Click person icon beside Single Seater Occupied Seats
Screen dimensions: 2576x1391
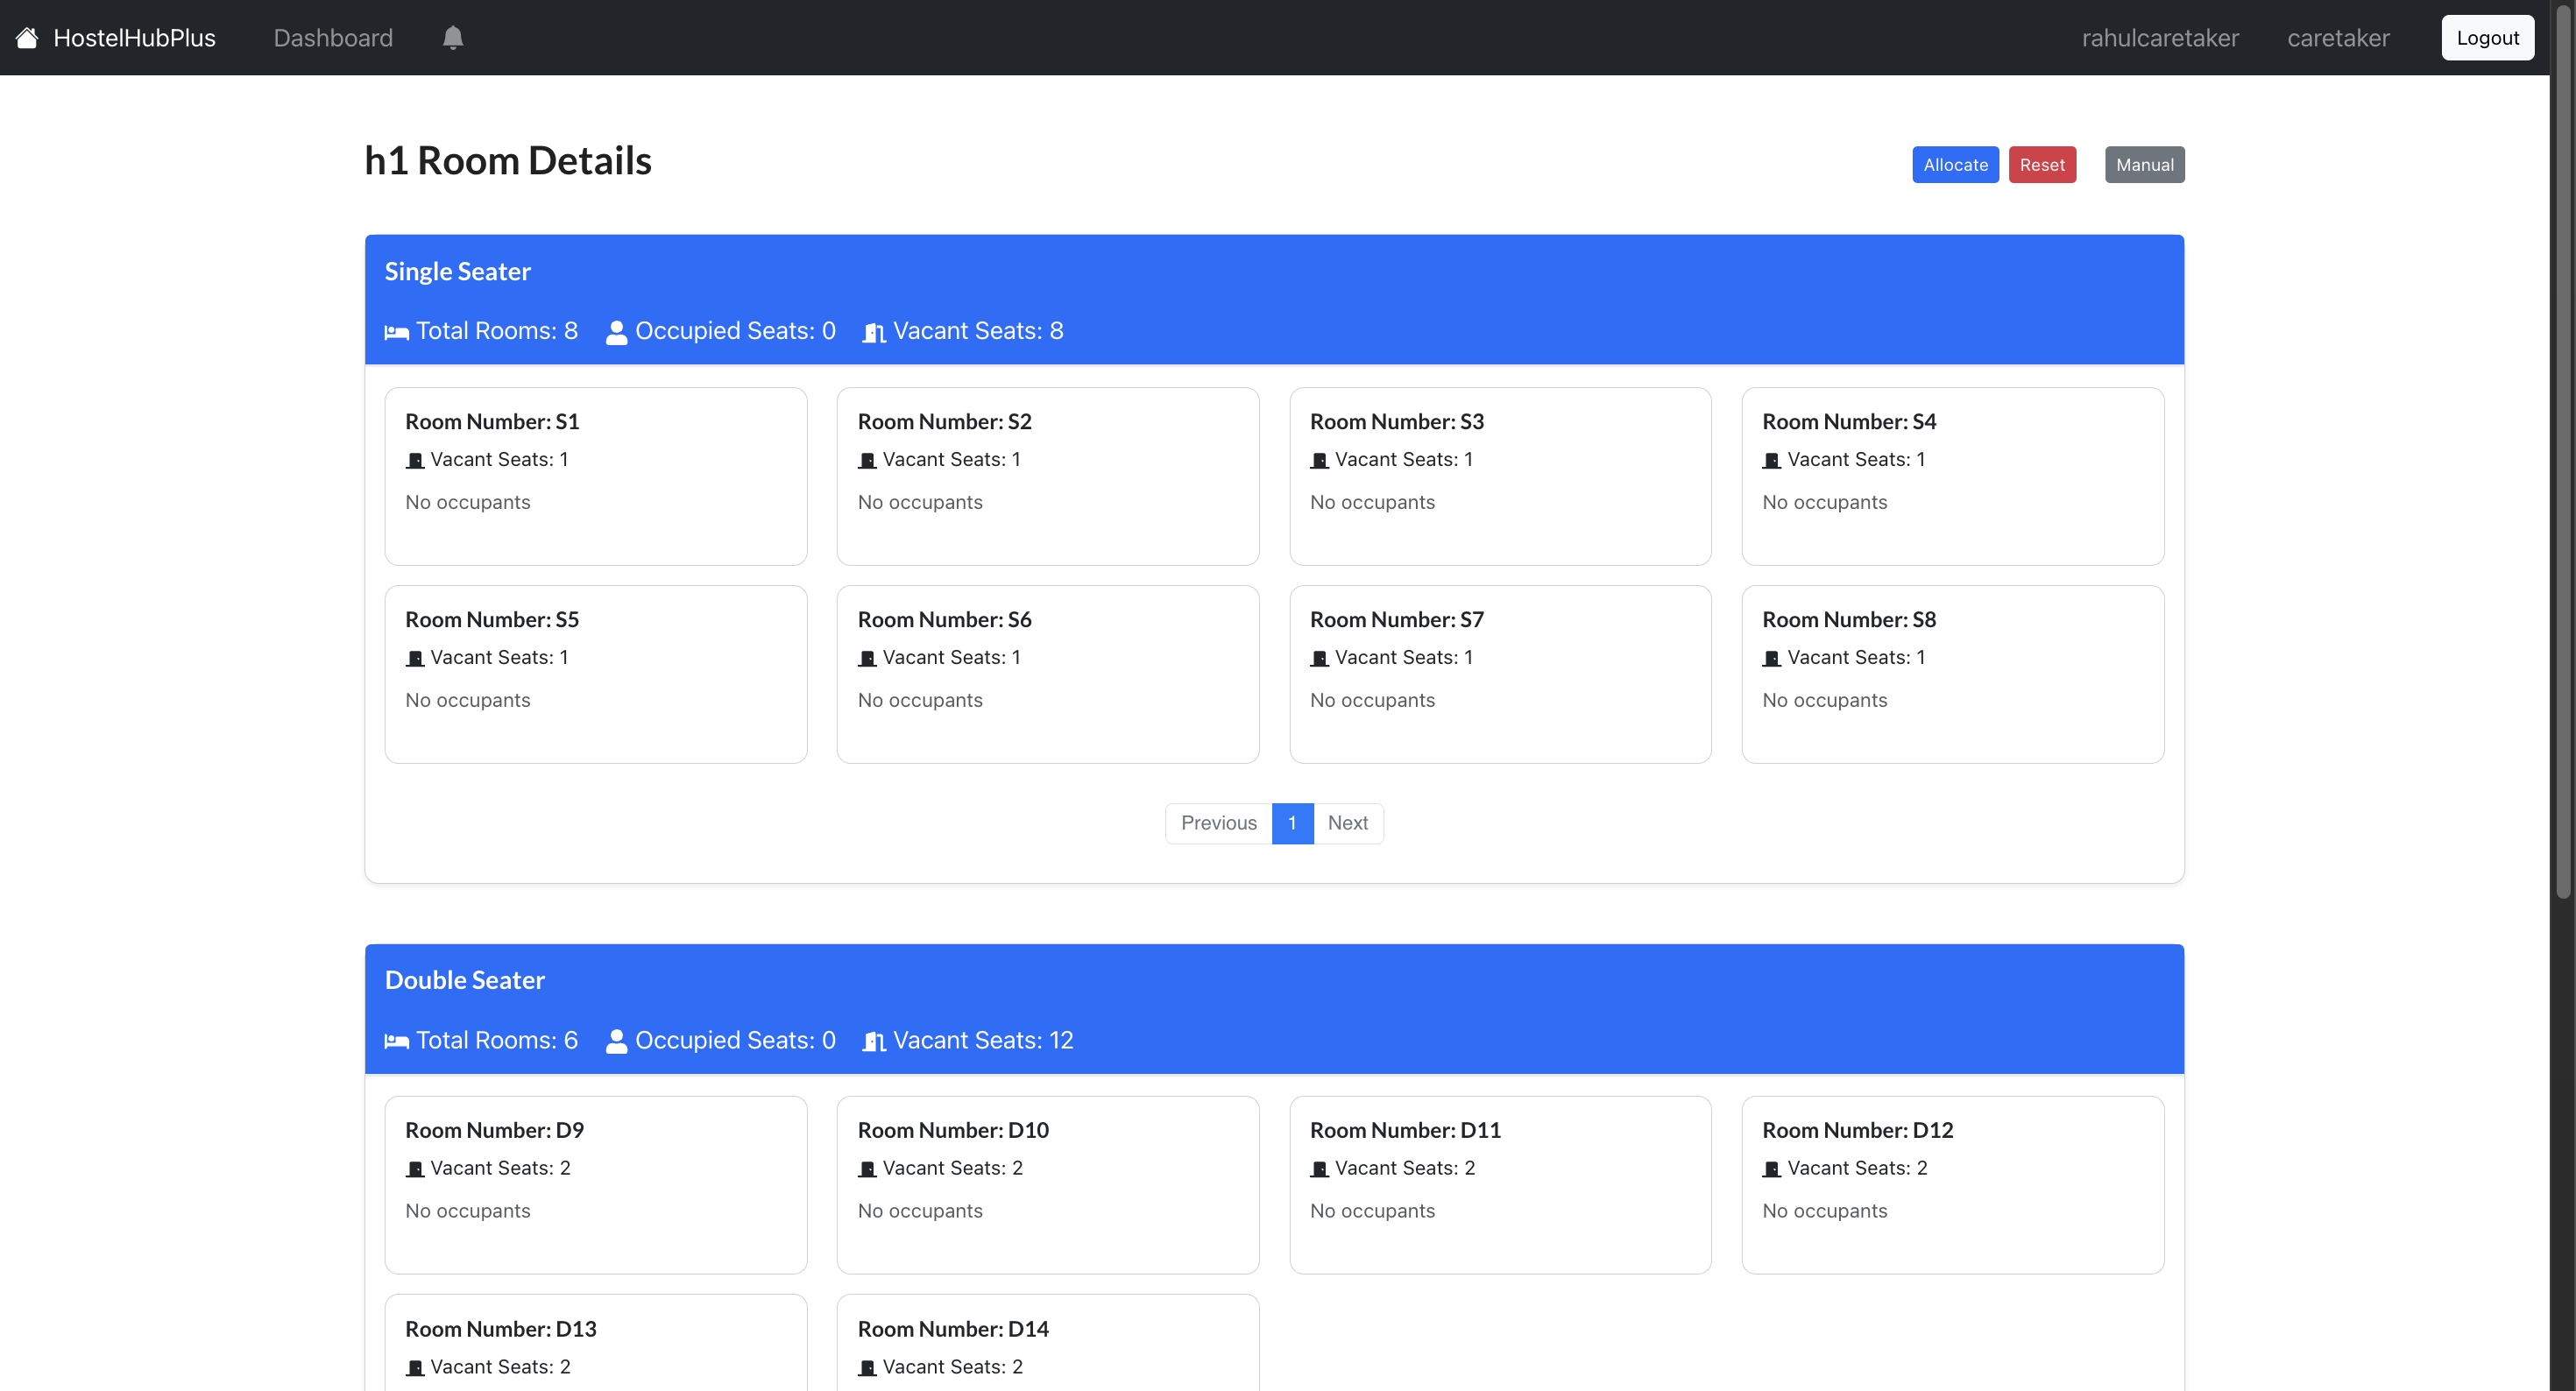coord(617,332)
